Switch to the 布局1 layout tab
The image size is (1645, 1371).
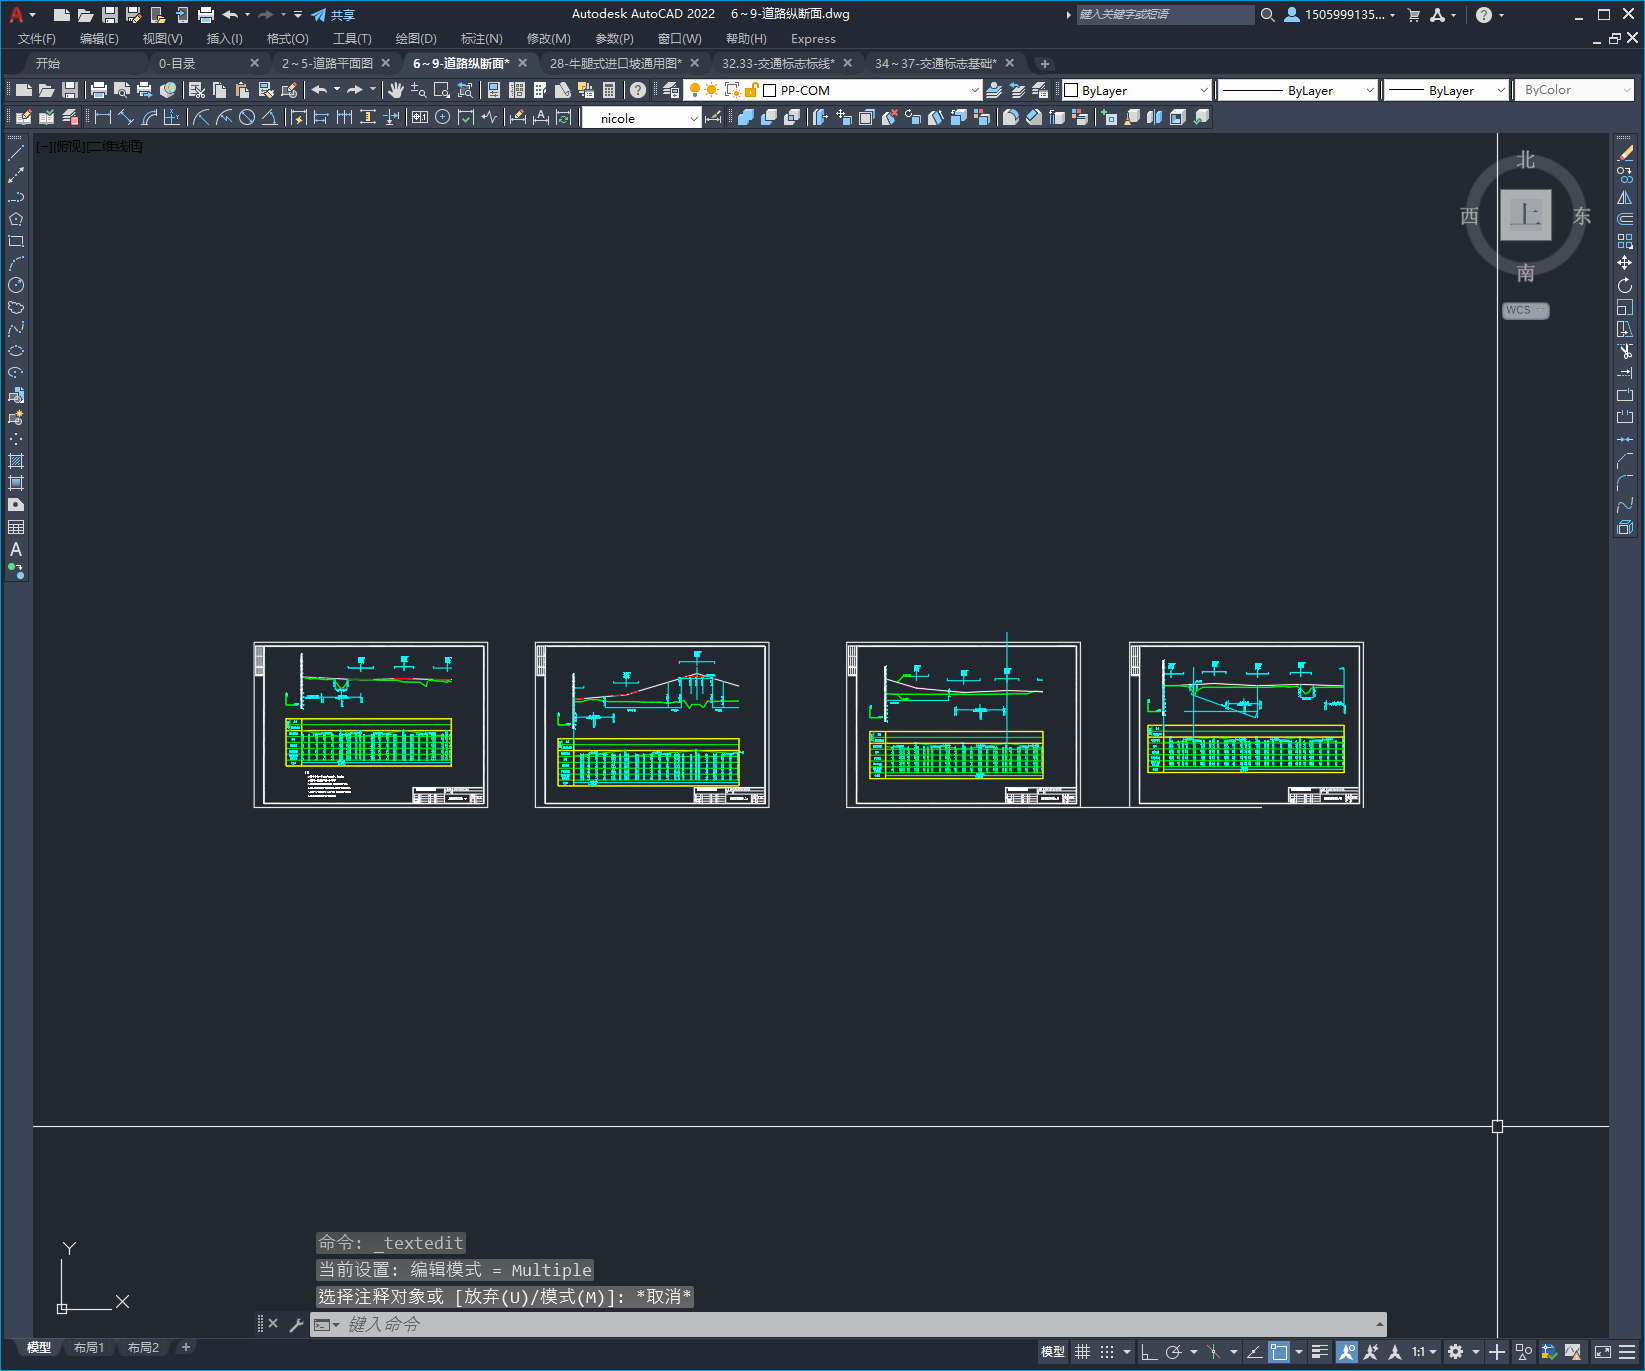click(x=89, y=1348)
